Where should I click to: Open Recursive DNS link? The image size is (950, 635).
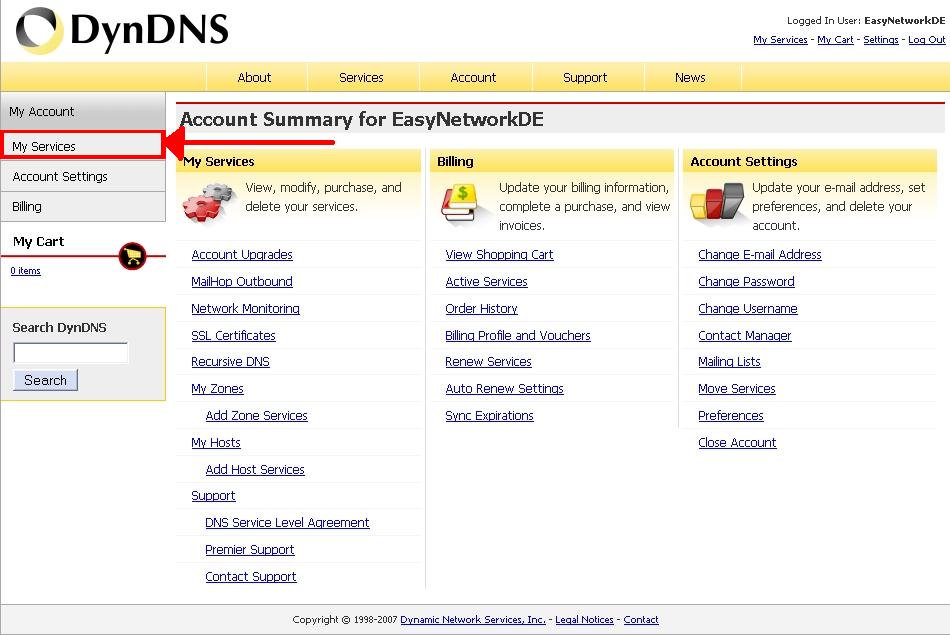coord(230,362)
